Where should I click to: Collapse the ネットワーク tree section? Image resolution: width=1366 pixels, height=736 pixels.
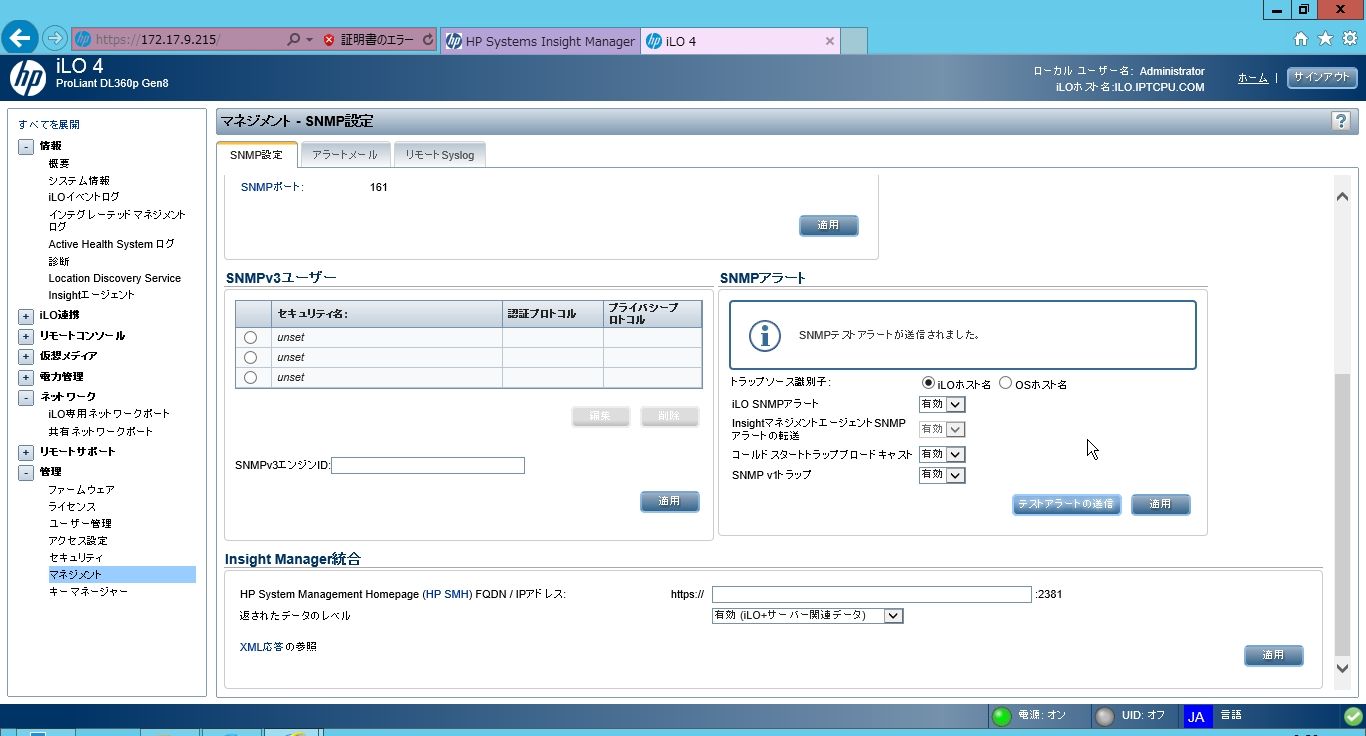26,398
